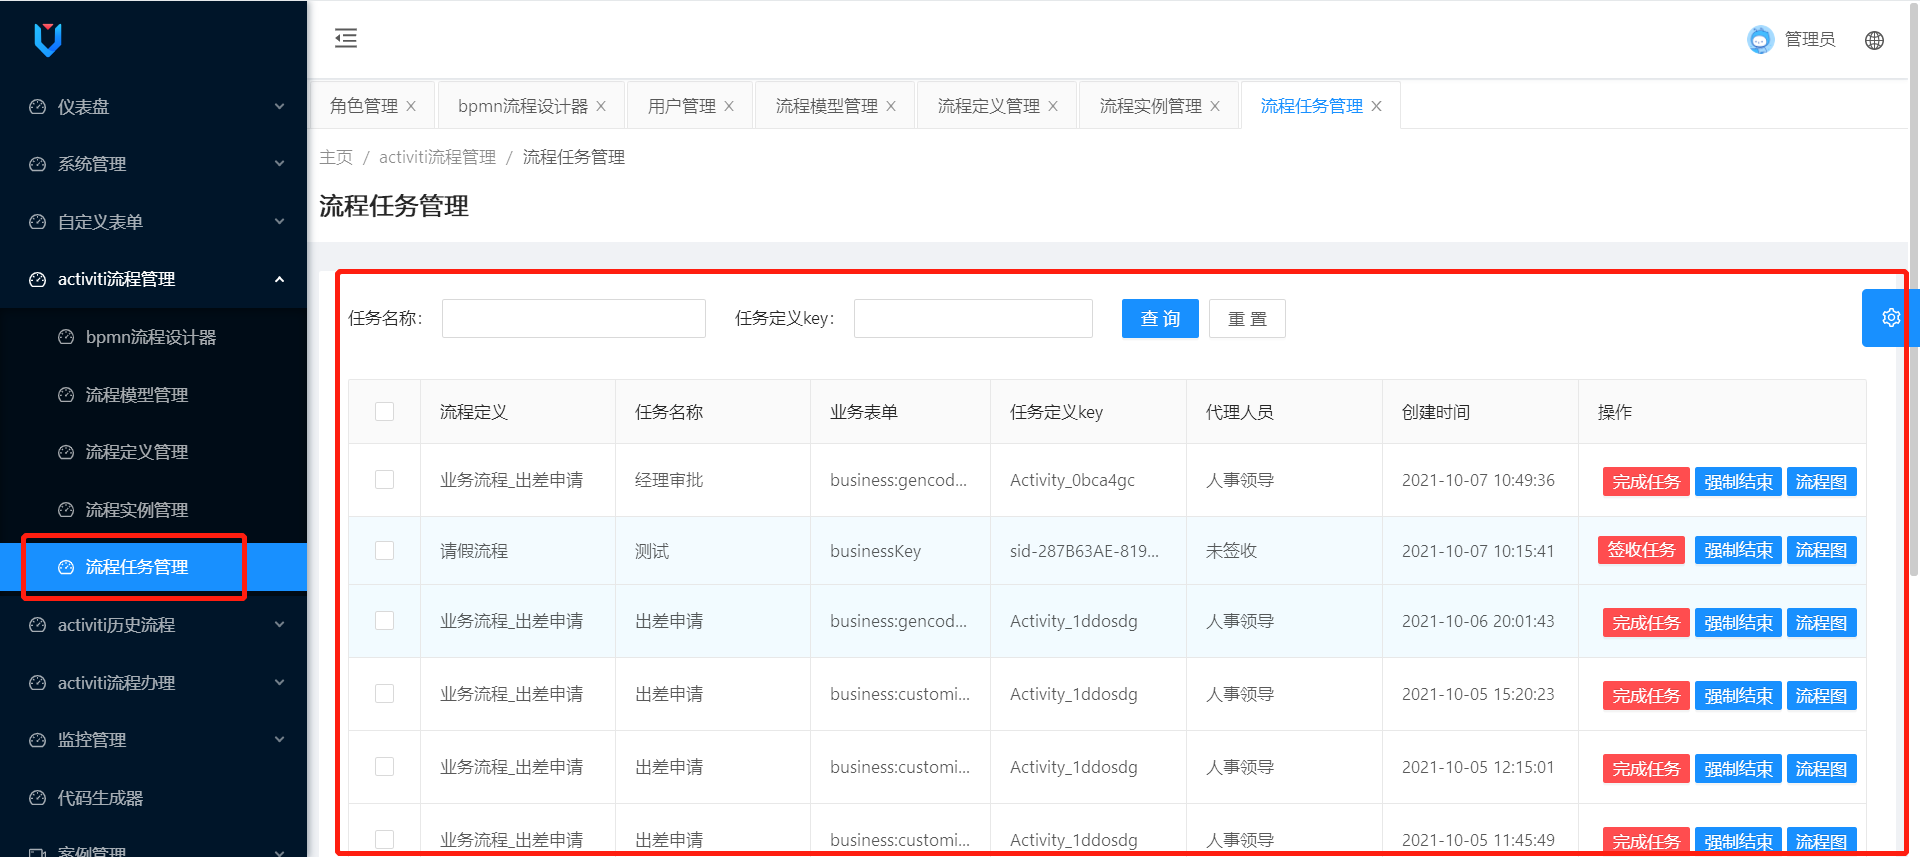Switch to the 用户管理 tab
Viewport: 1920px width, 857px height.
pos(682,106)
